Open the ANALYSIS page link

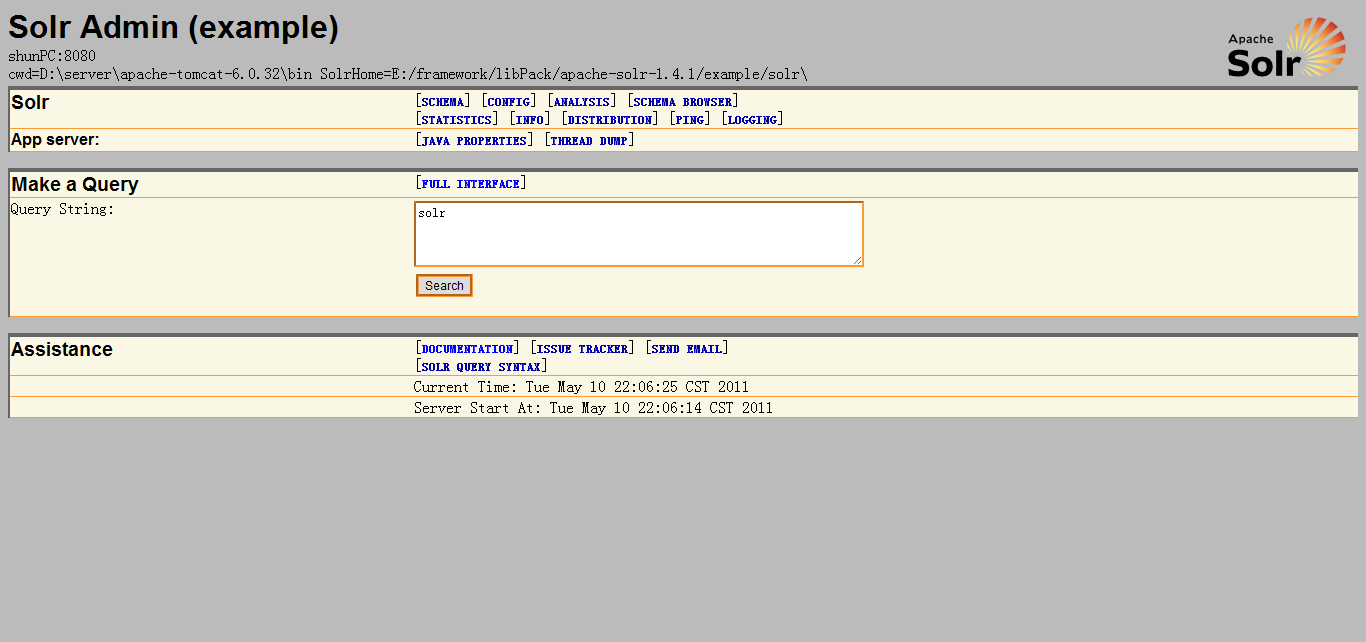point(582,102)
